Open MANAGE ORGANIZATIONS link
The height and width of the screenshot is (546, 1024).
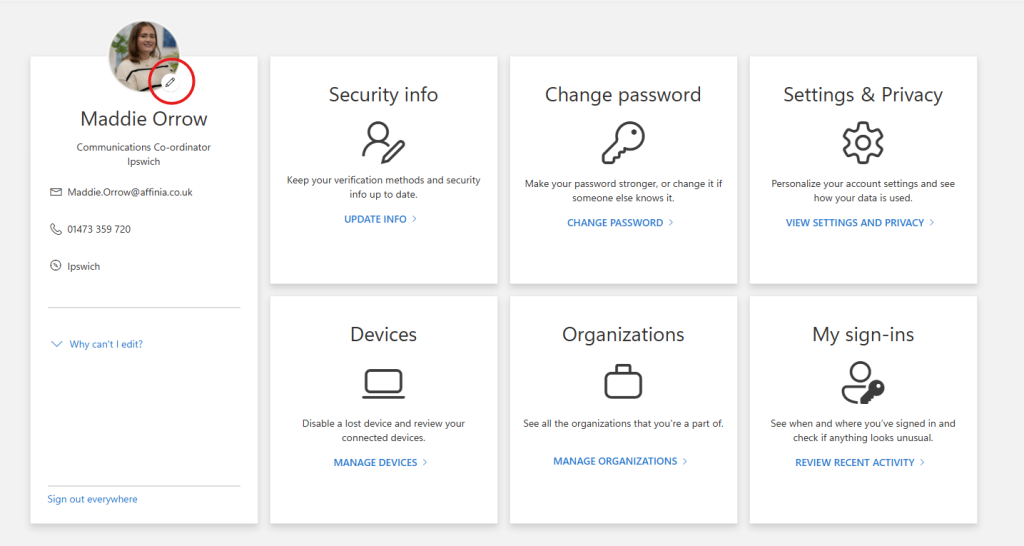[615, 461]
